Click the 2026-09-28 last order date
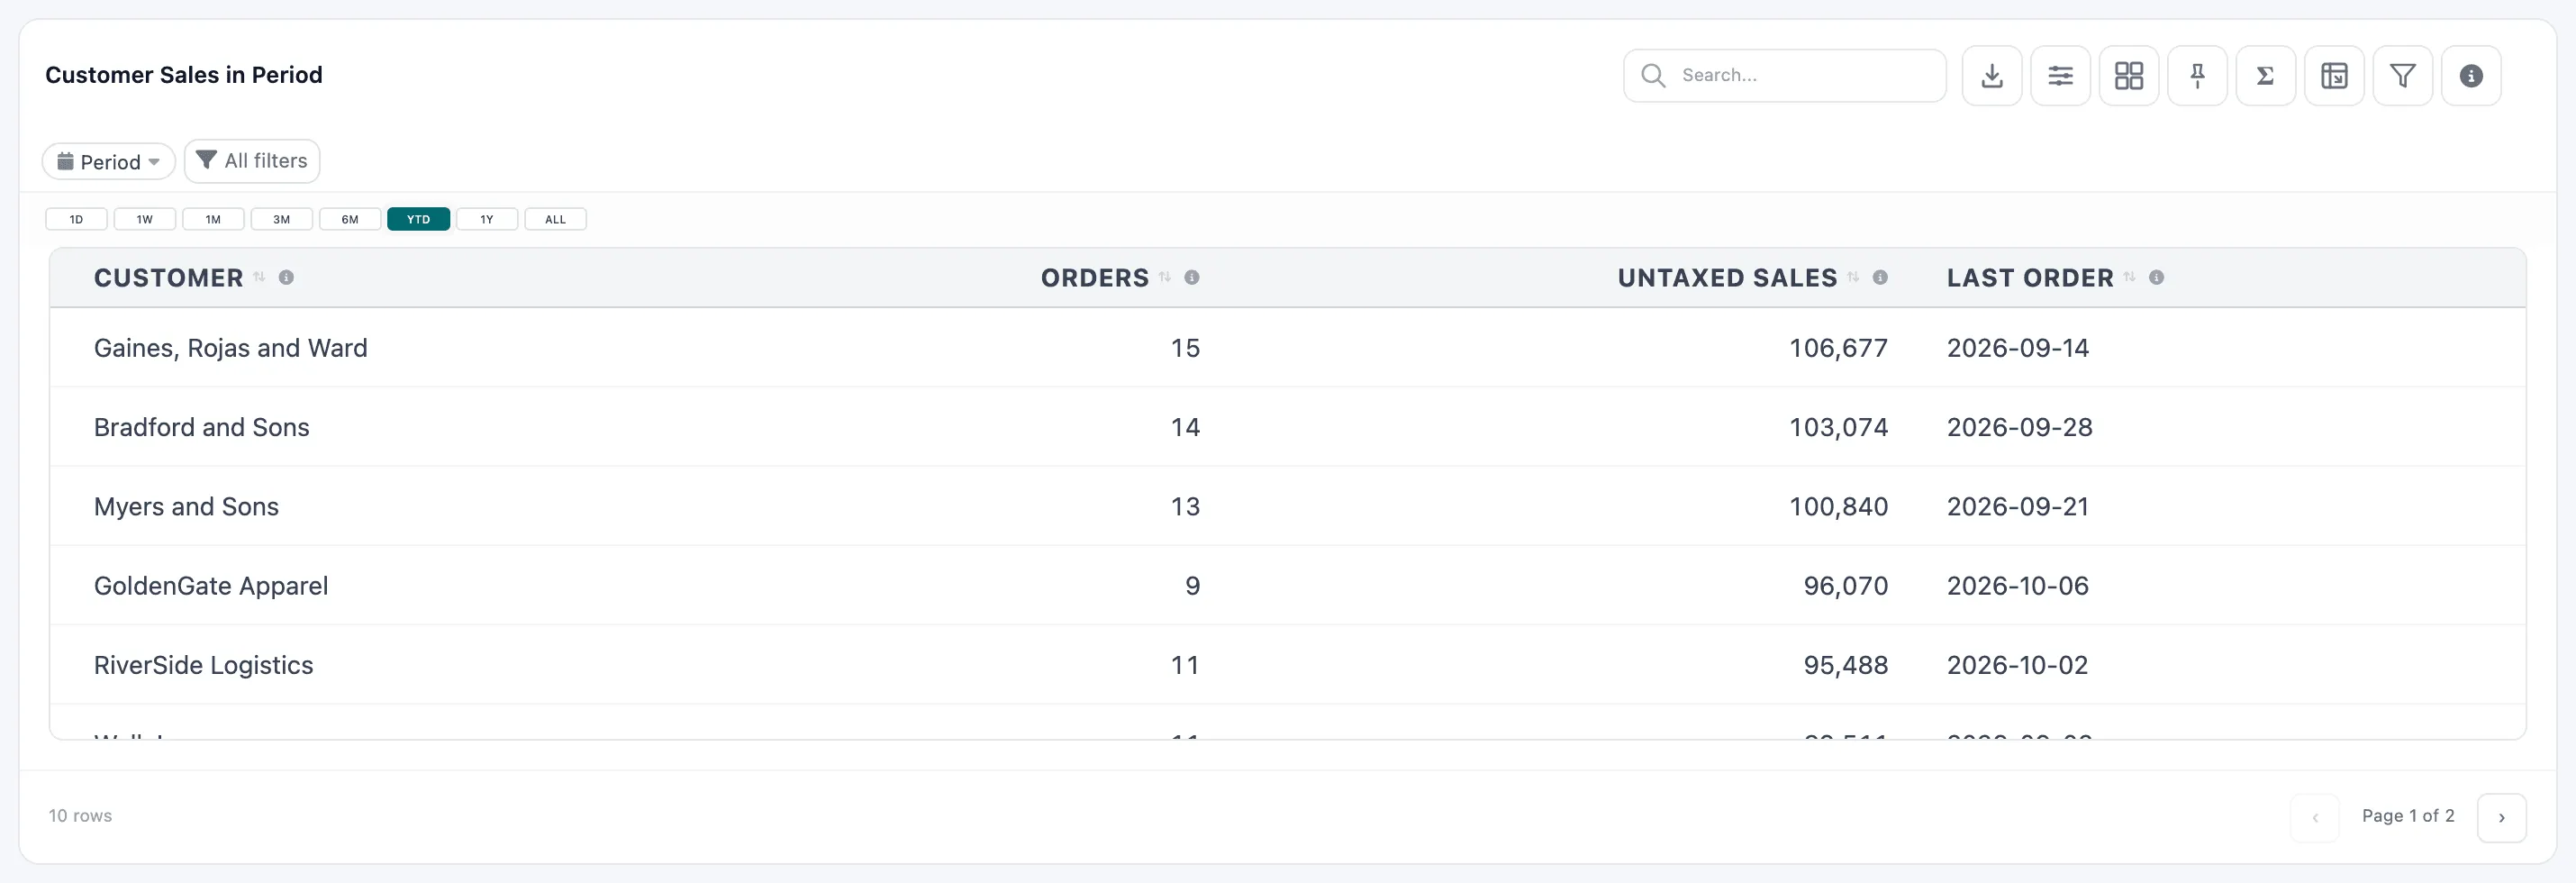2576x883 pixels. 2019,427
